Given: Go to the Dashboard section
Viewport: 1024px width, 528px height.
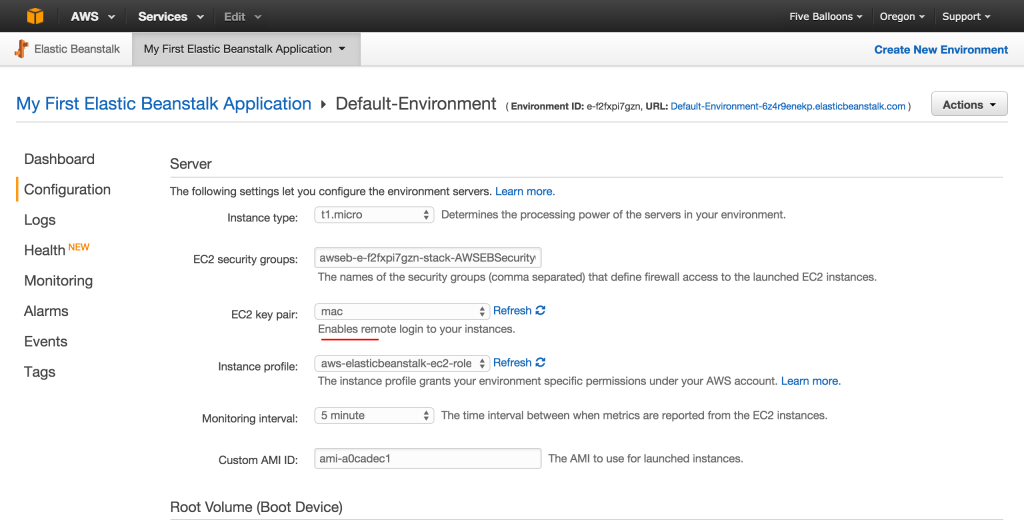Looking at the screenshot, I should tap(59, 159).
